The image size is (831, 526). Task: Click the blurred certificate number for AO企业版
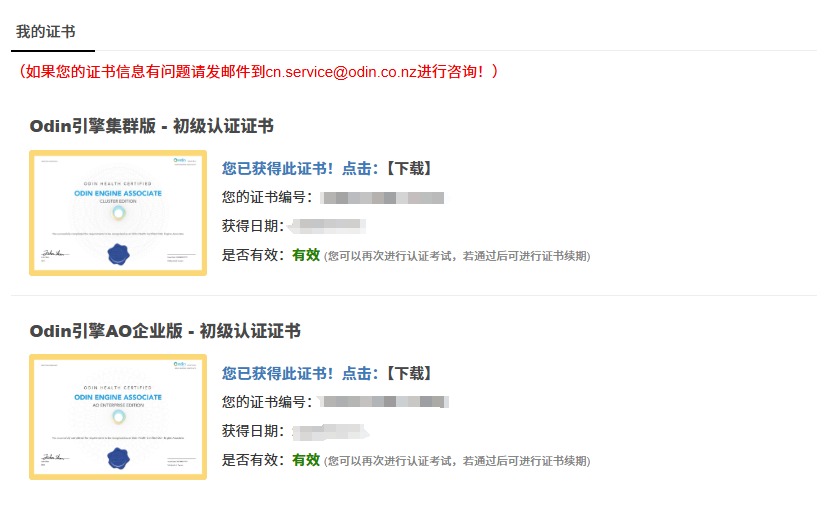click(x=384, y=402)
